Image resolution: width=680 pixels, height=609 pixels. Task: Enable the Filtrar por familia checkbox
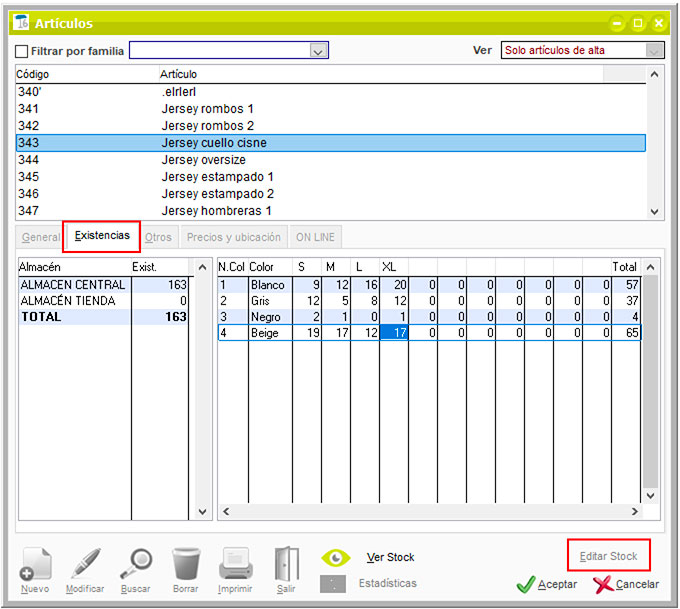(21, 51)
